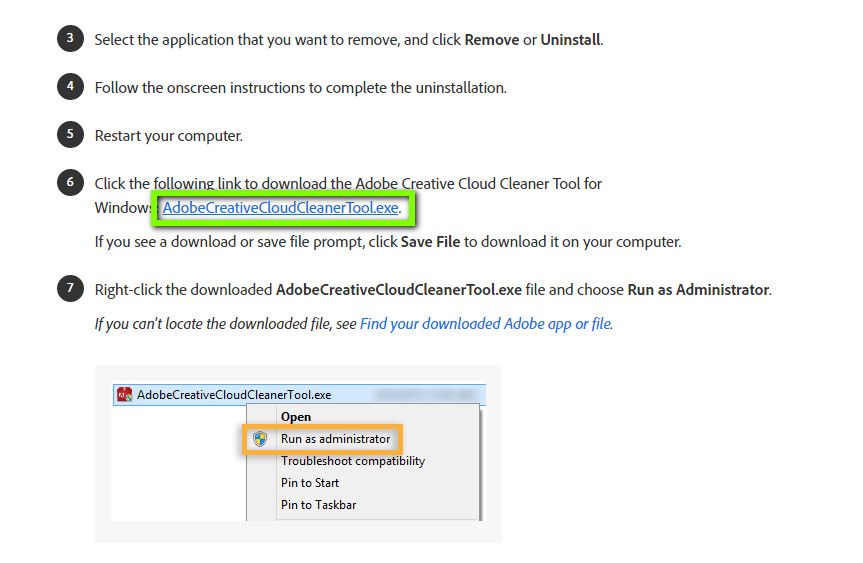Open 'Find your downloaded Adobe app or file' link
863x563 pixels.
coord(485,324)
